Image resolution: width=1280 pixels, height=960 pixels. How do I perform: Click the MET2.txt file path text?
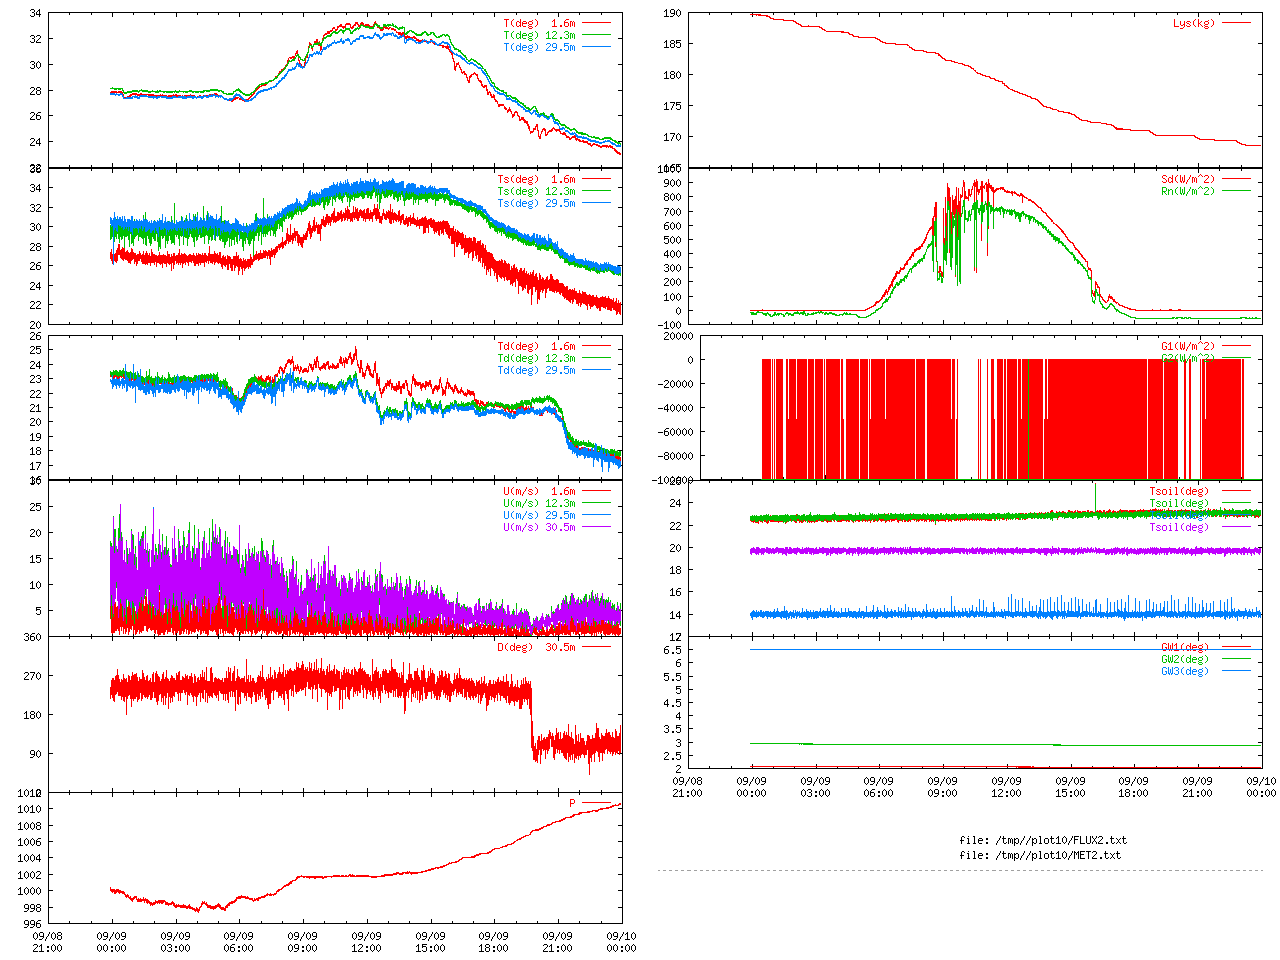point(1040,855)
